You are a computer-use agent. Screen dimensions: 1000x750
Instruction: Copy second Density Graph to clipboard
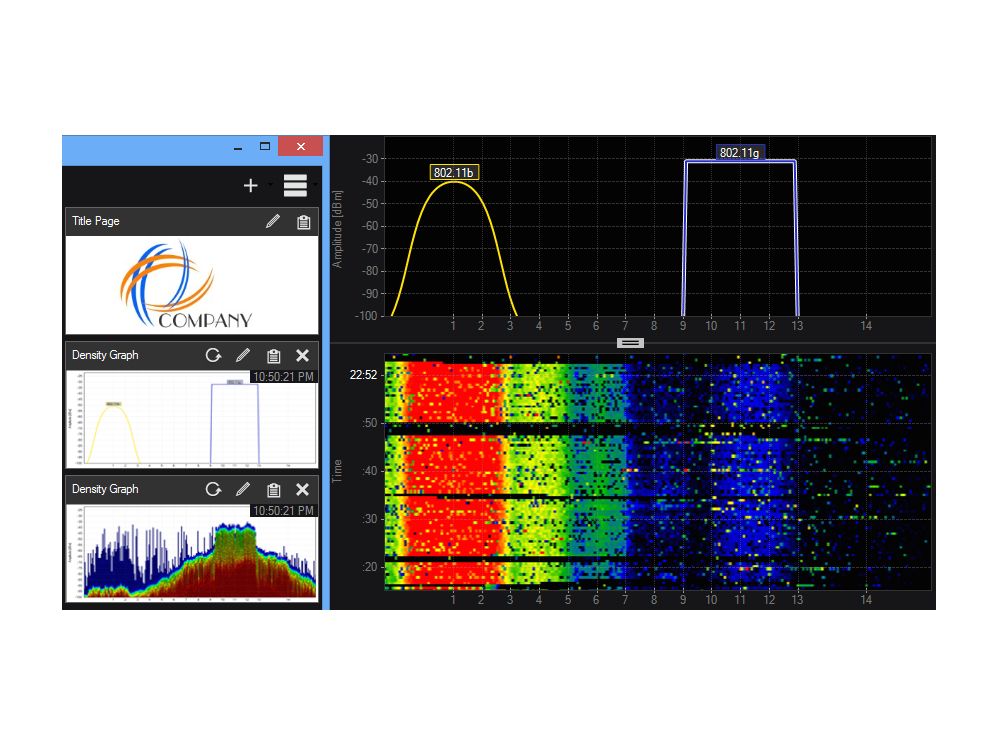(274, 490)
